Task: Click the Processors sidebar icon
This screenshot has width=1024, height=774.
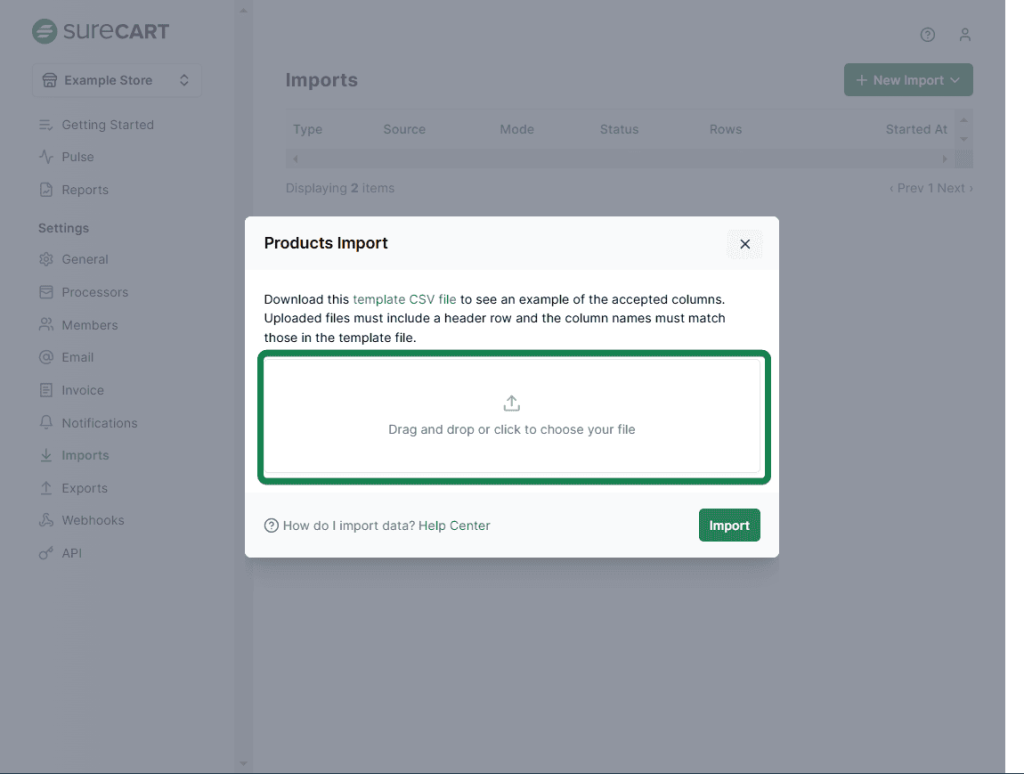Action: tap(46, 292)
